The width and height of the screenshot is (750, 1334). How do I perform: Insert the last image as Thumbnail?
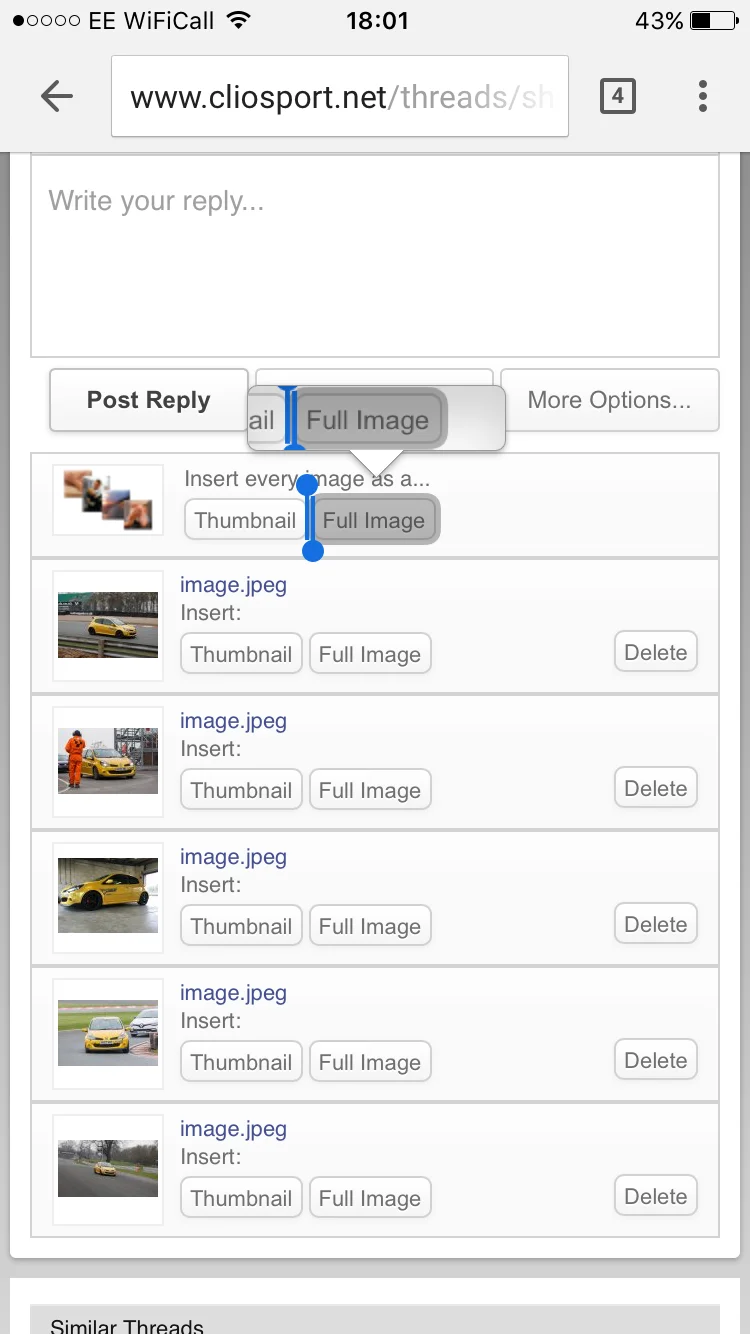click(241, 1198)
